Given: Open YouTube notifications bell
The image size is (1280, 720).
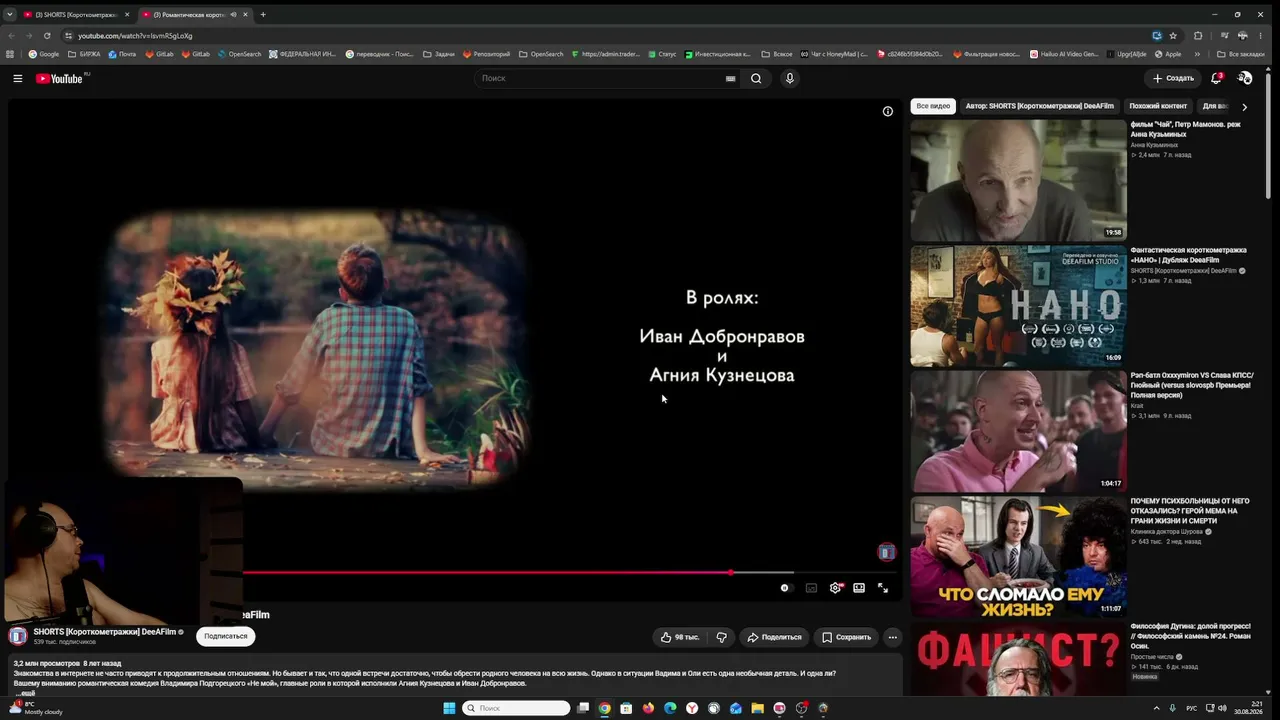Looking at the screenshot, I should tap(1217, 78).
